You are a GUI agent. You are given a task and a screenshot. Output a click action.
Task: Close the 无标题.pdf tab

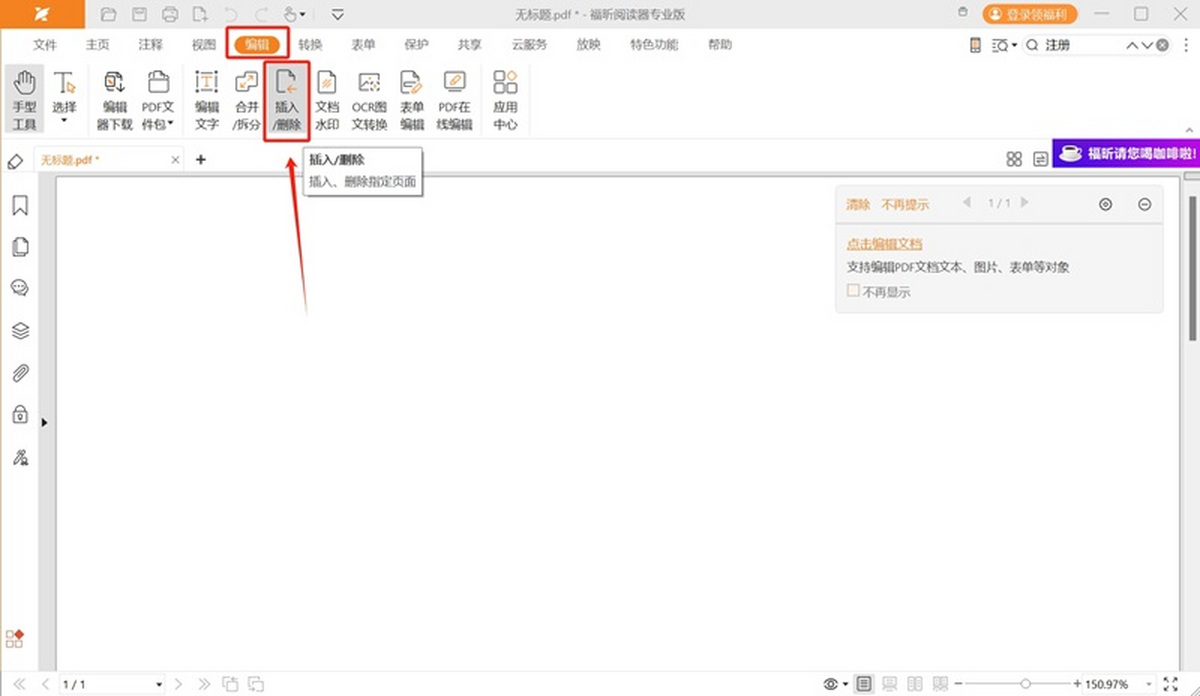(176, 160)
